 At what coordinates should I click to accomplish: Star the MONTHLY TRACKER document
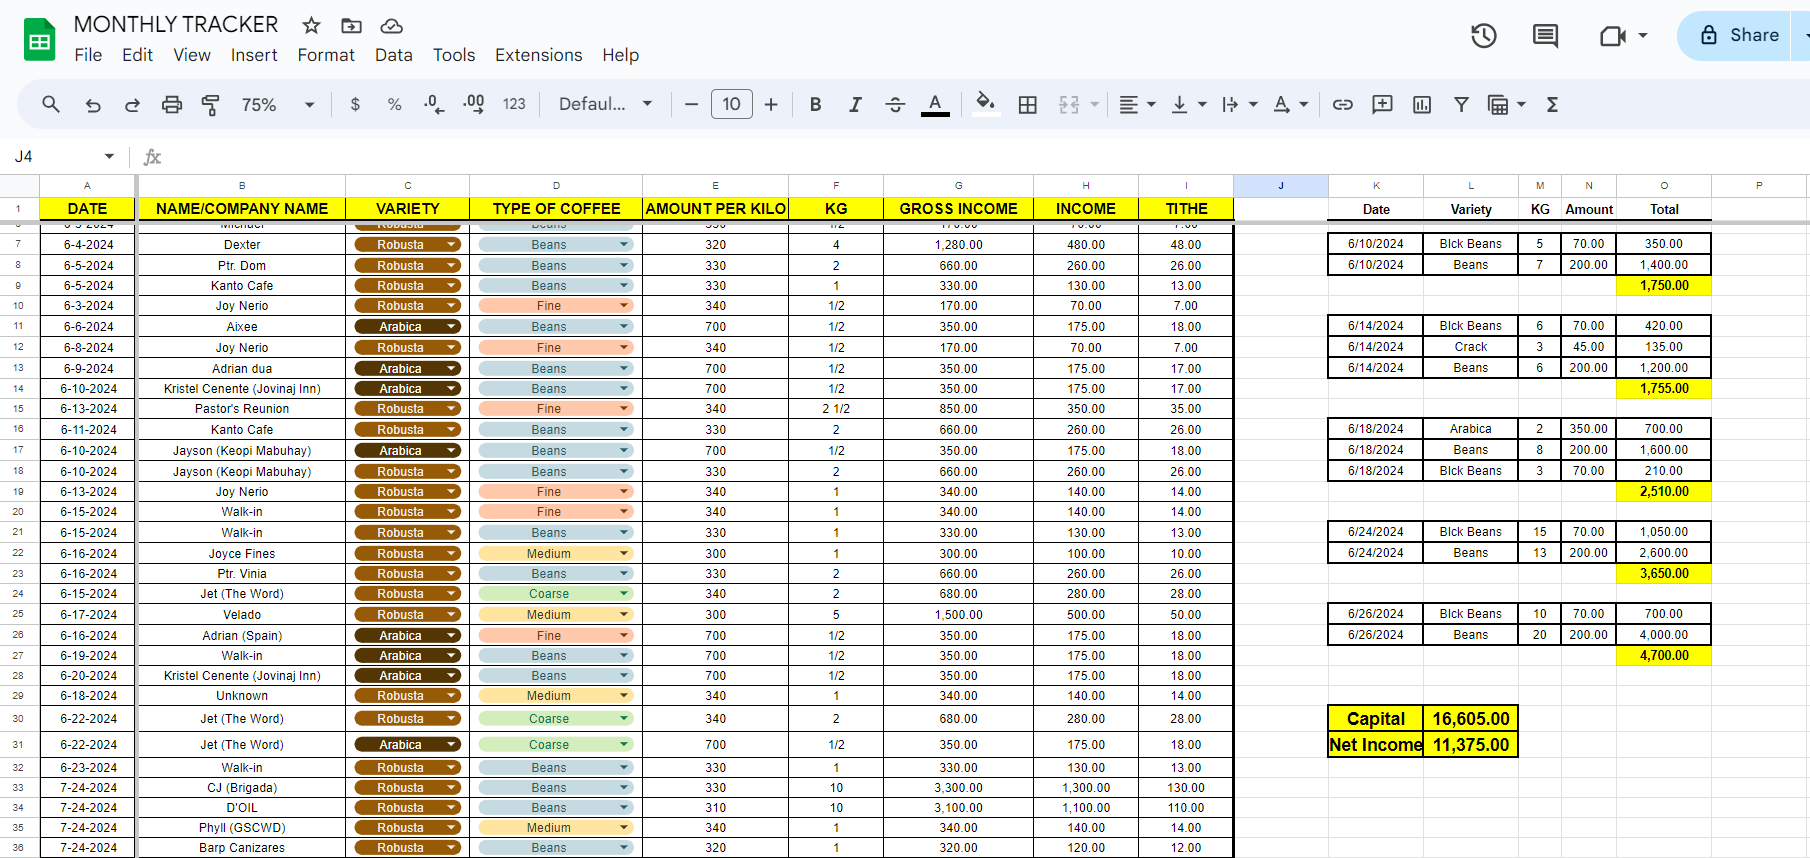tap(312, 25)
